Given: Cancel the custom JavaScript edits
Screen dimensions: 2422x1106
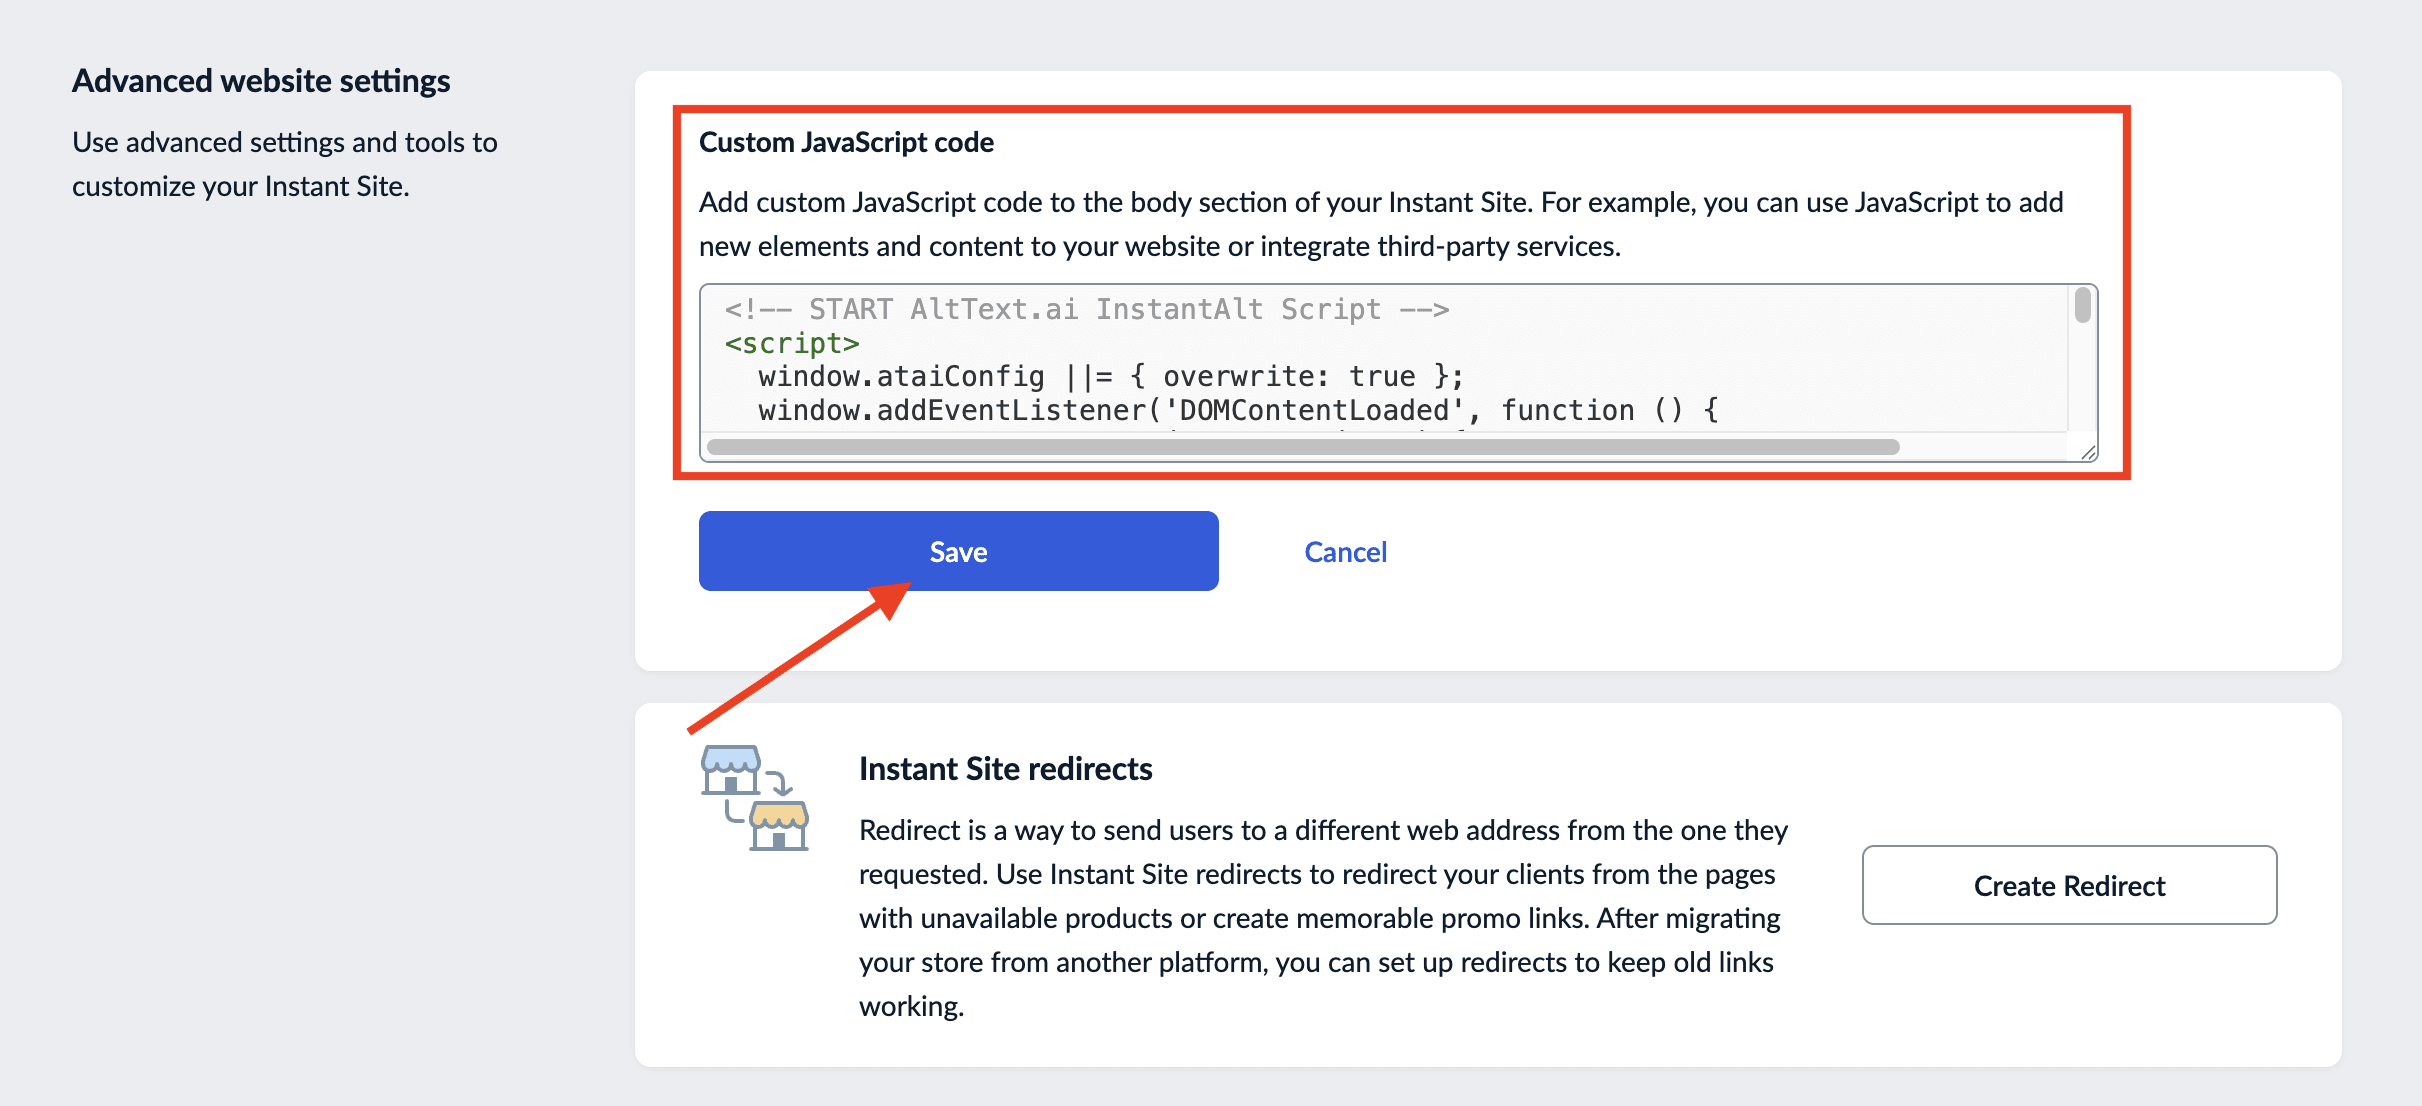Looking at the screenshot, I should [x=1345, y=551].
